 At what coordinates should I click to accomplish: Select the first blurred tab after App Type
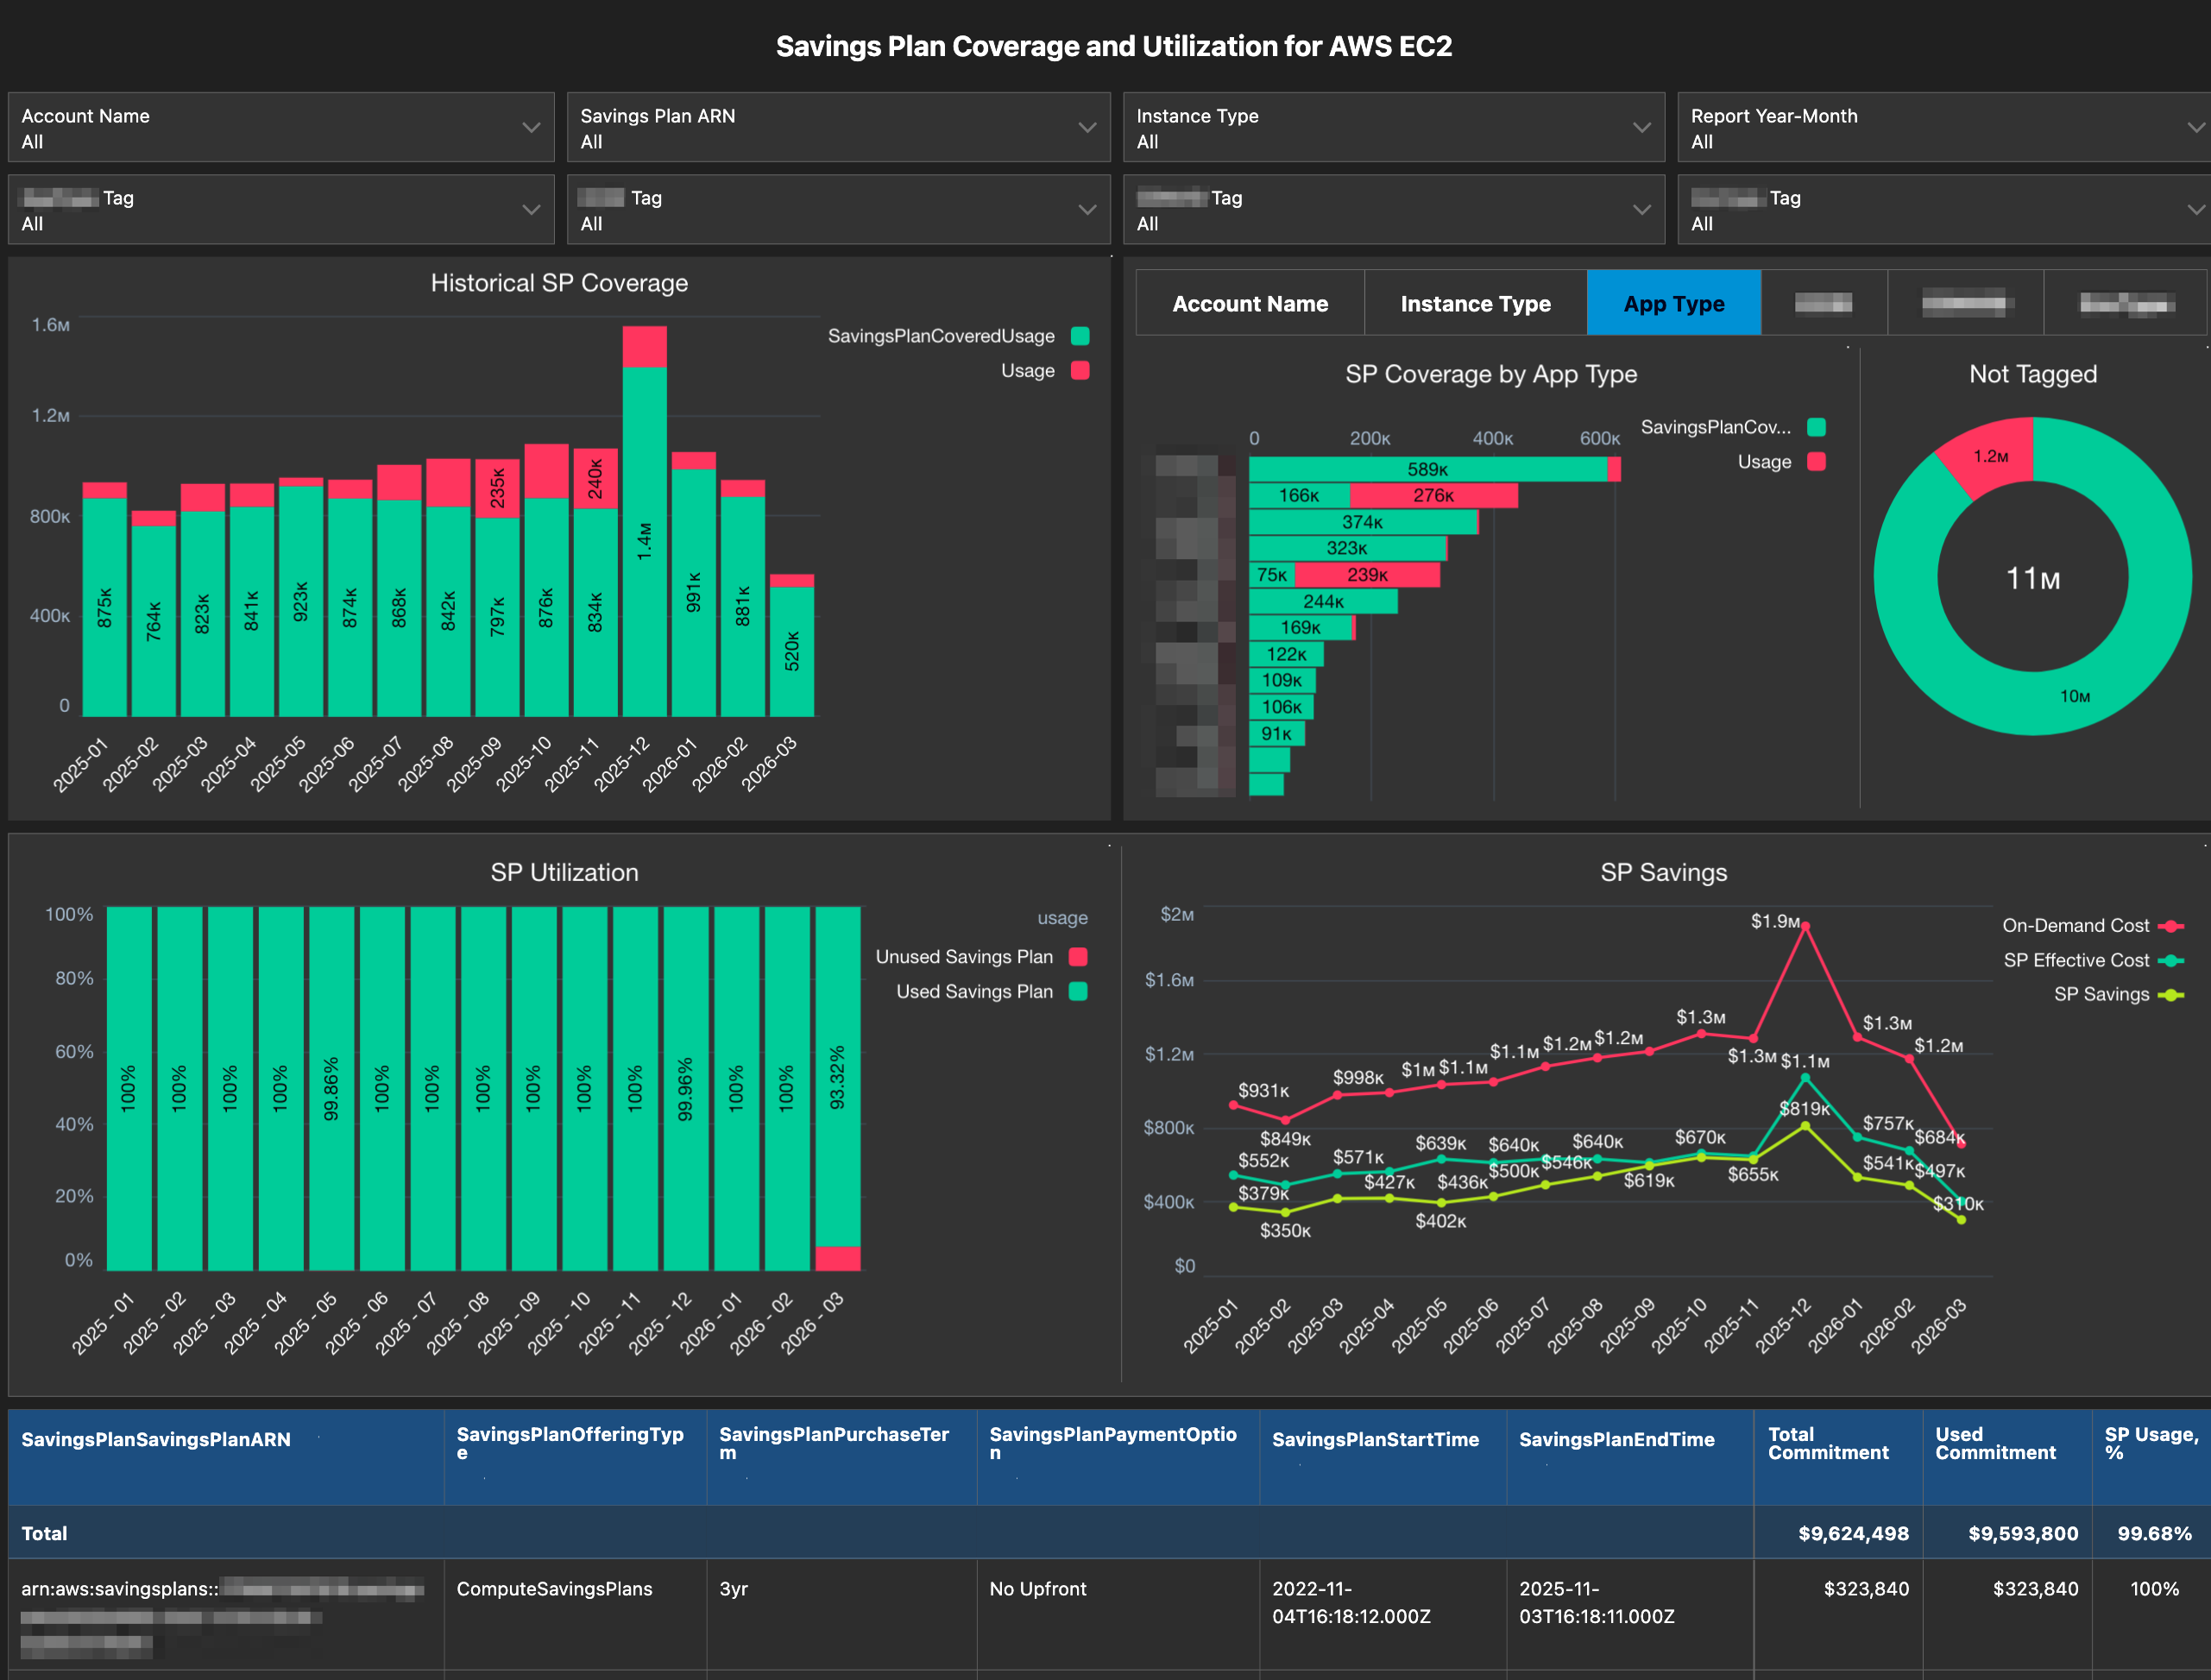(1824, 303)
